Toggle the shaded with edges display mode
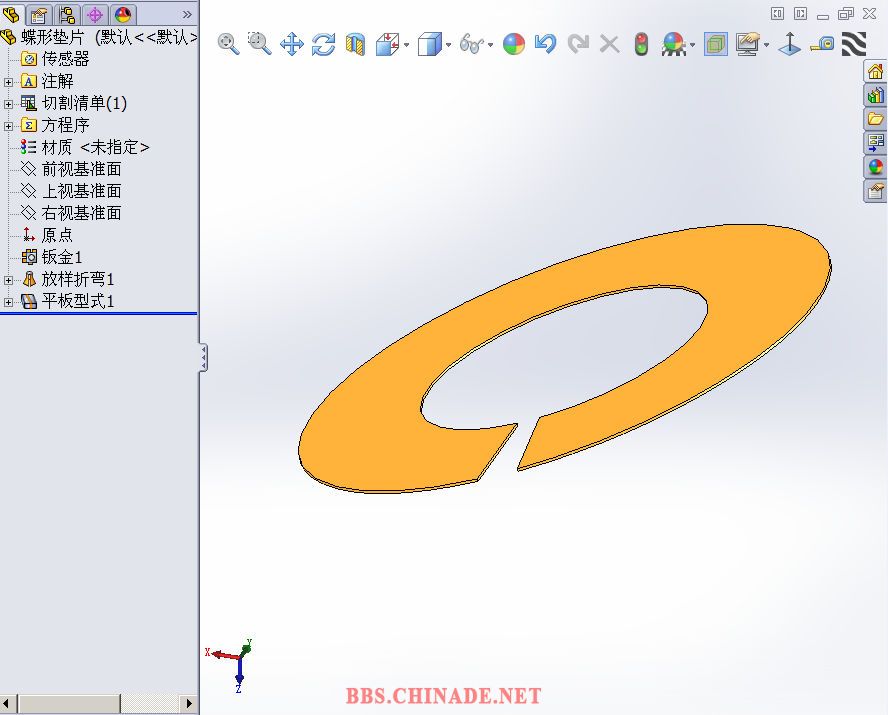Image resolution: width=888 pixels, height=715 pixels. [x=715, y=44]
